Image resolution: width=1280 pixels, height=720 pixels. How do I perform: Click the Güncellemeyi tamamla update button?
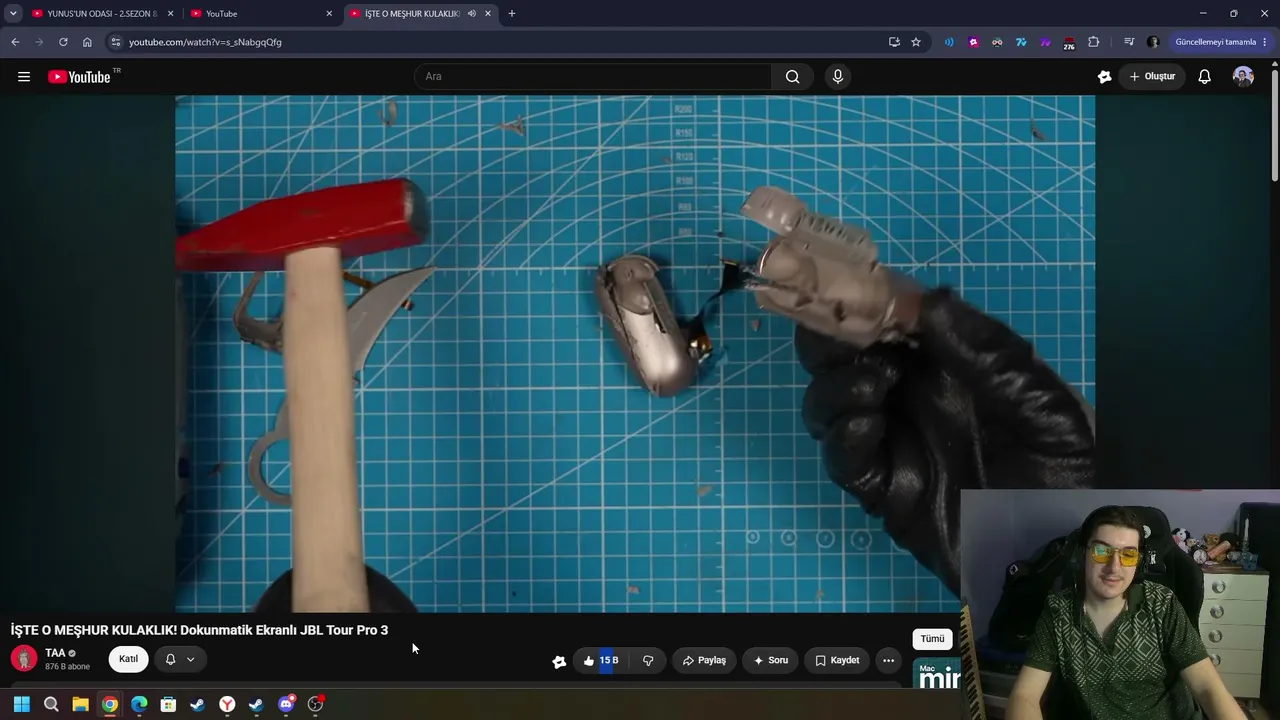[x=1215, y=42]
